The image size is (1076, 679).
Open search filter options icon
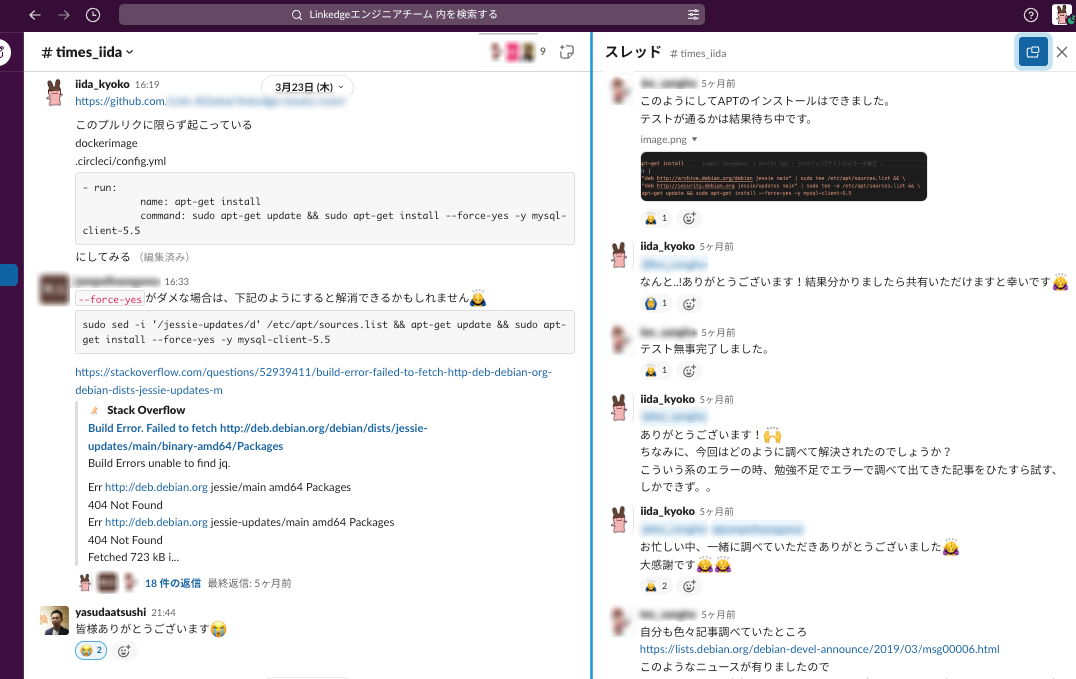693,14
